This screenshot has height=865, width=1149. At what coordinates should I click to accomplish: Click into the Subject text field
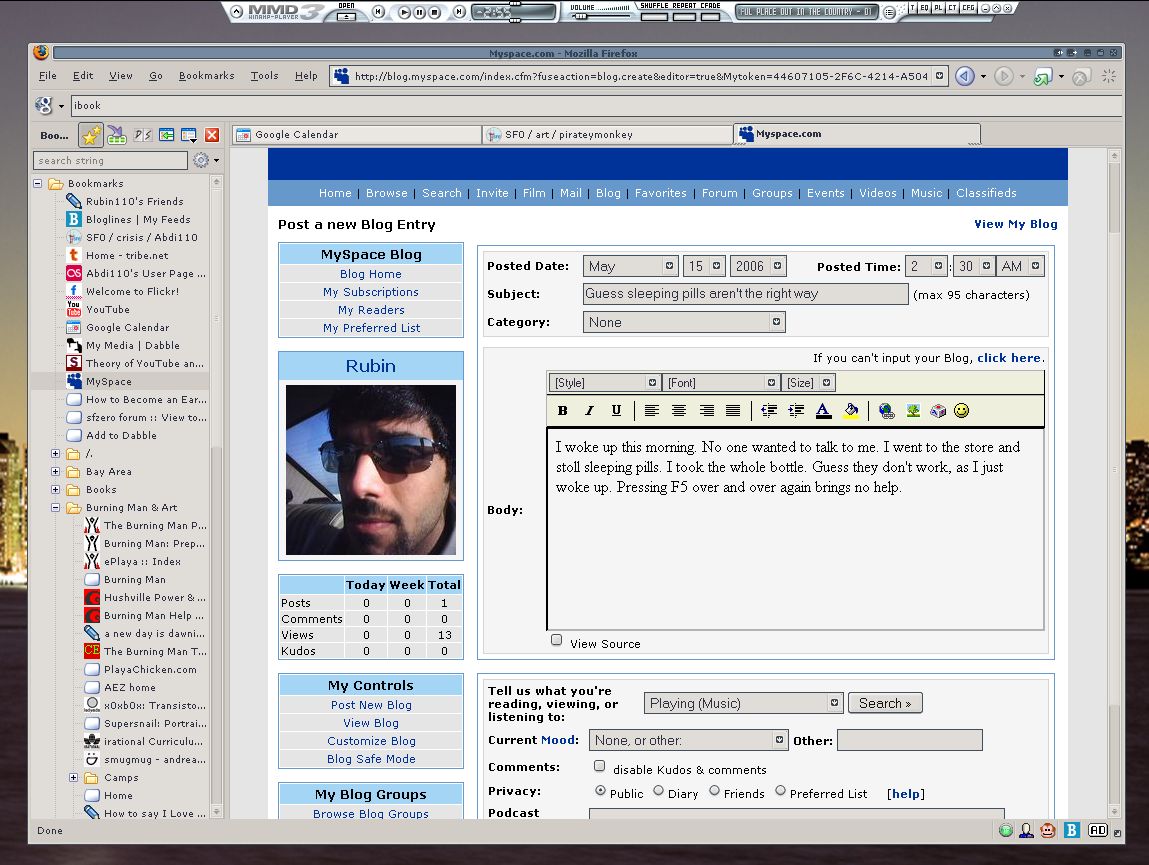(x=745, y=294)
